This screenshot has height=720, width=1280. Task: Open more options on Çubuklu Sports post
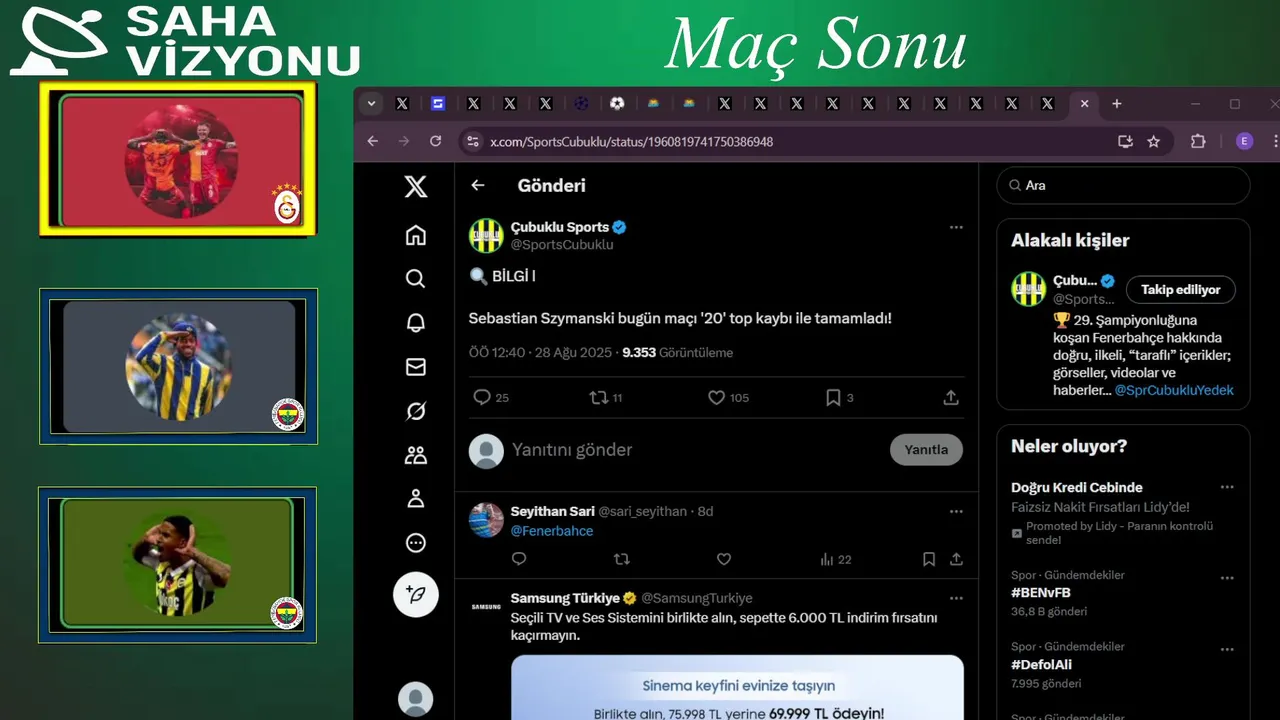pos(956,227)
